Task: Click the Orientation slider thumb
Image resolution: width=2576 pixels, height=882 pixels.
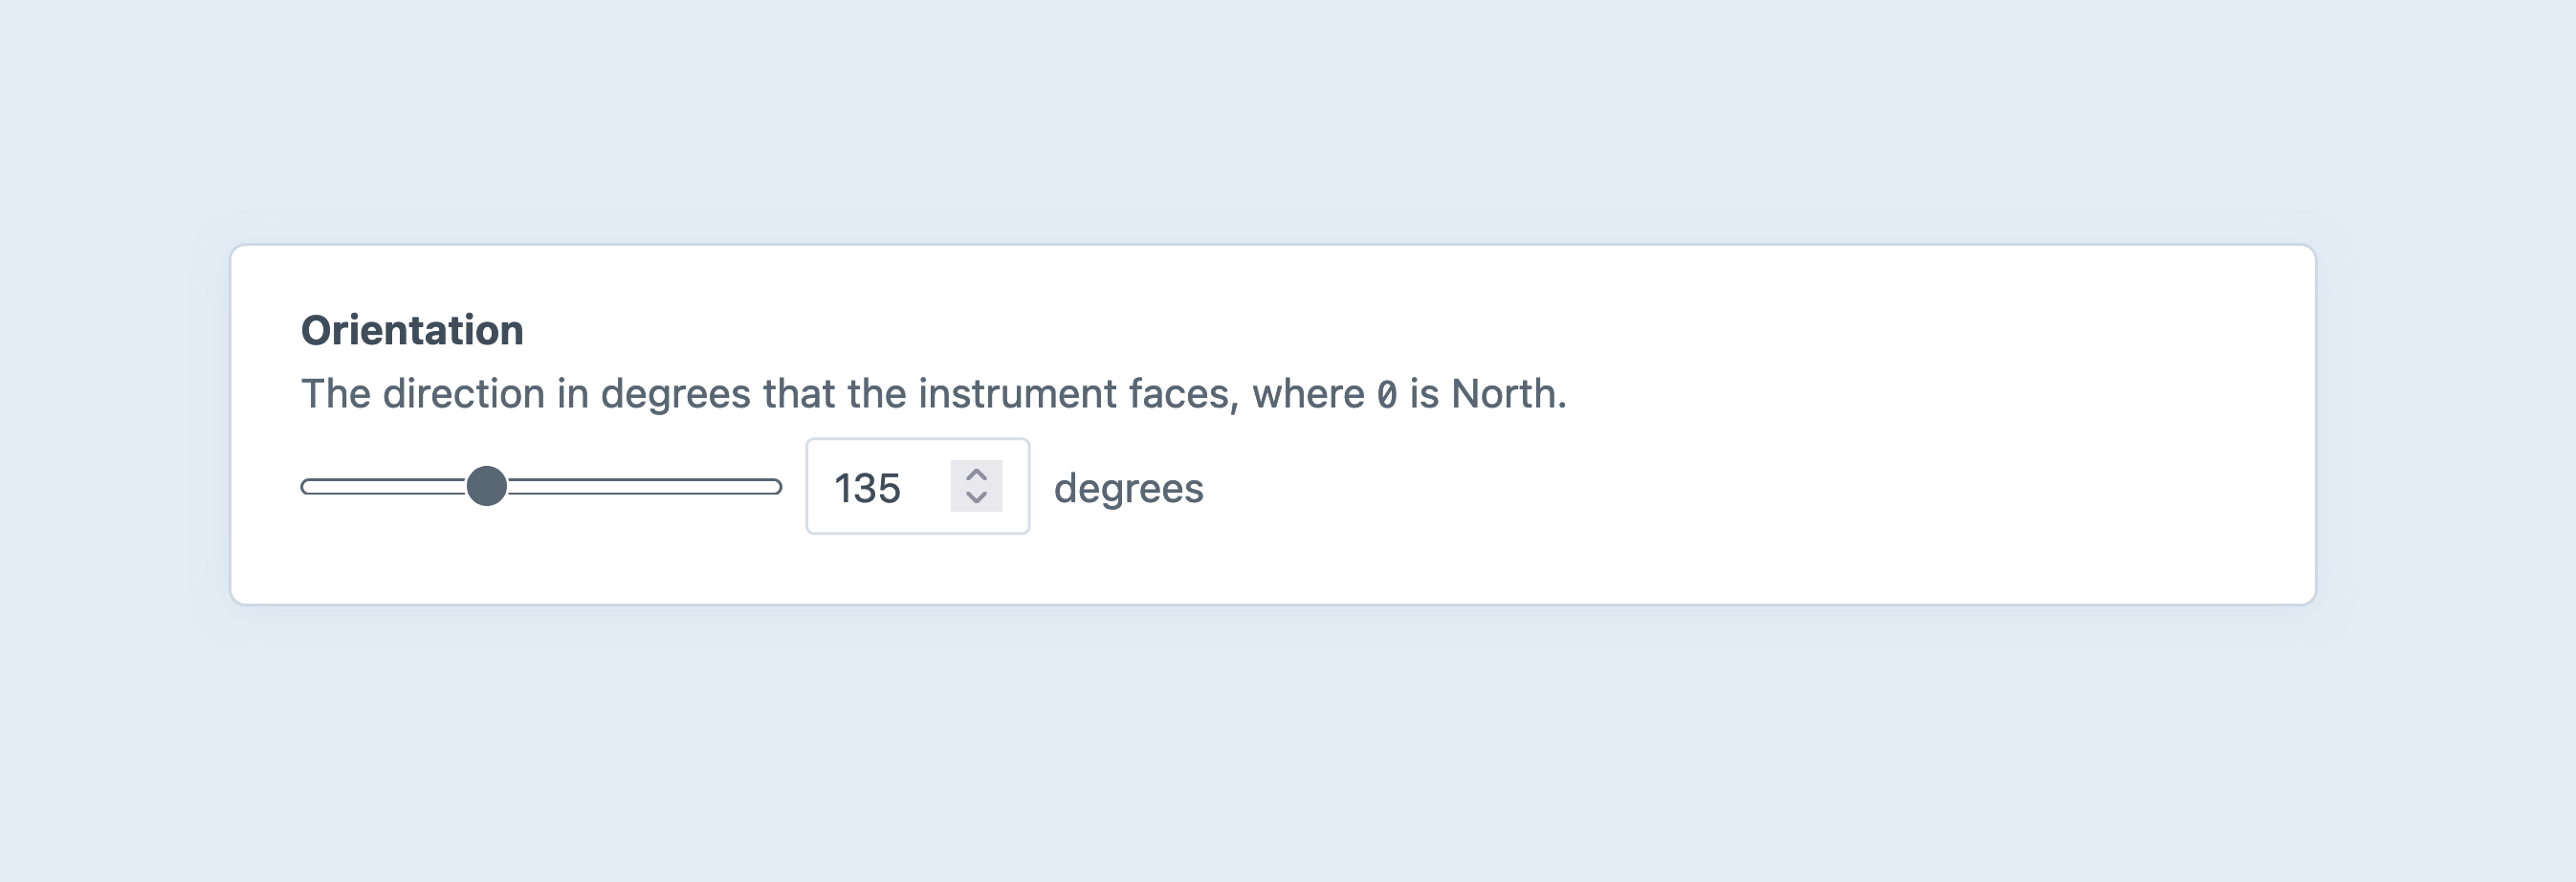Action: point(487,487)
